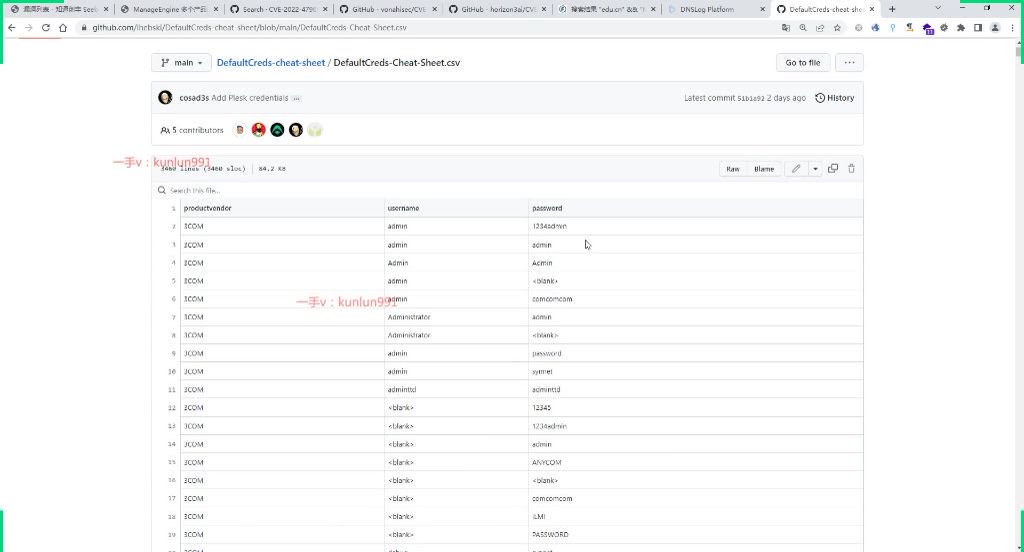Switch to the edu.cn search tab
1024x552 pixels.
tap(607, 9)
